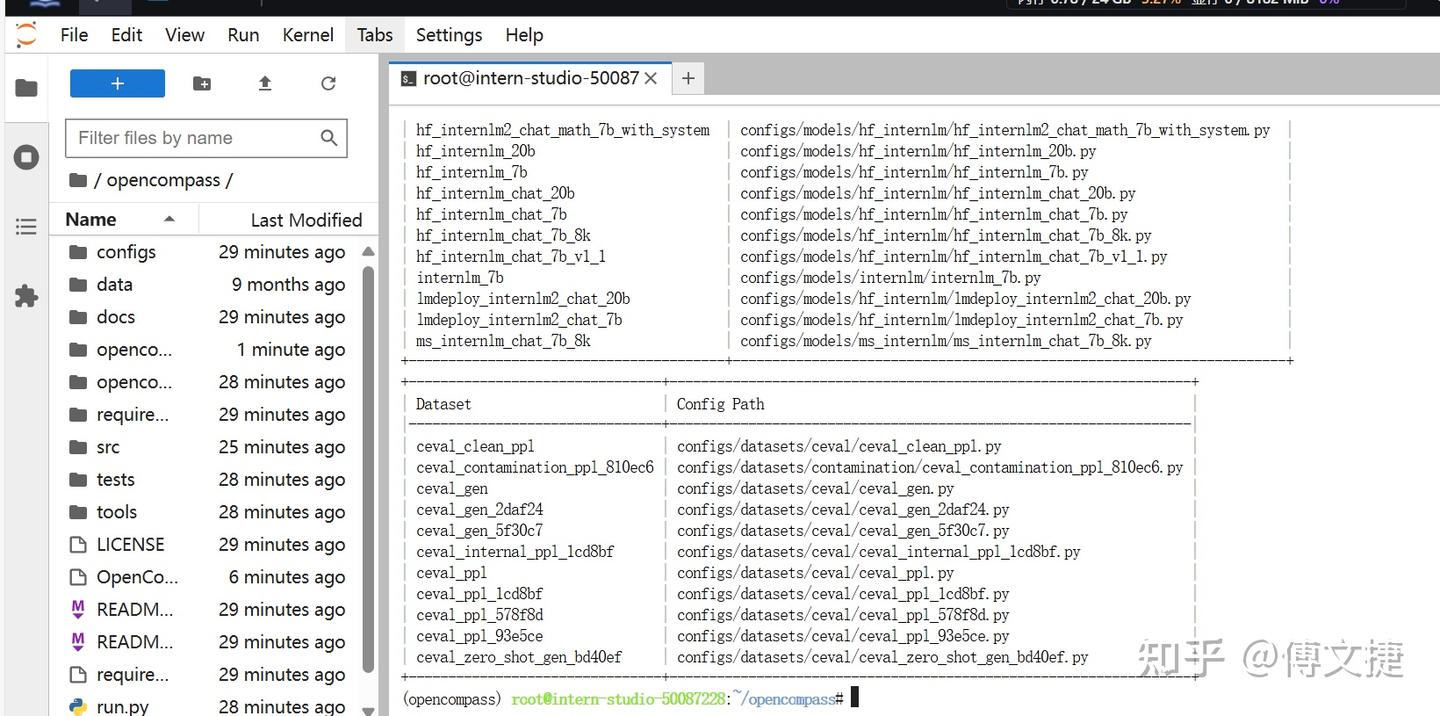This screenshot has width=1440, height=716.
Task: Create a new folder with the folder-plus icon
Action: click(x=202, y=84)
